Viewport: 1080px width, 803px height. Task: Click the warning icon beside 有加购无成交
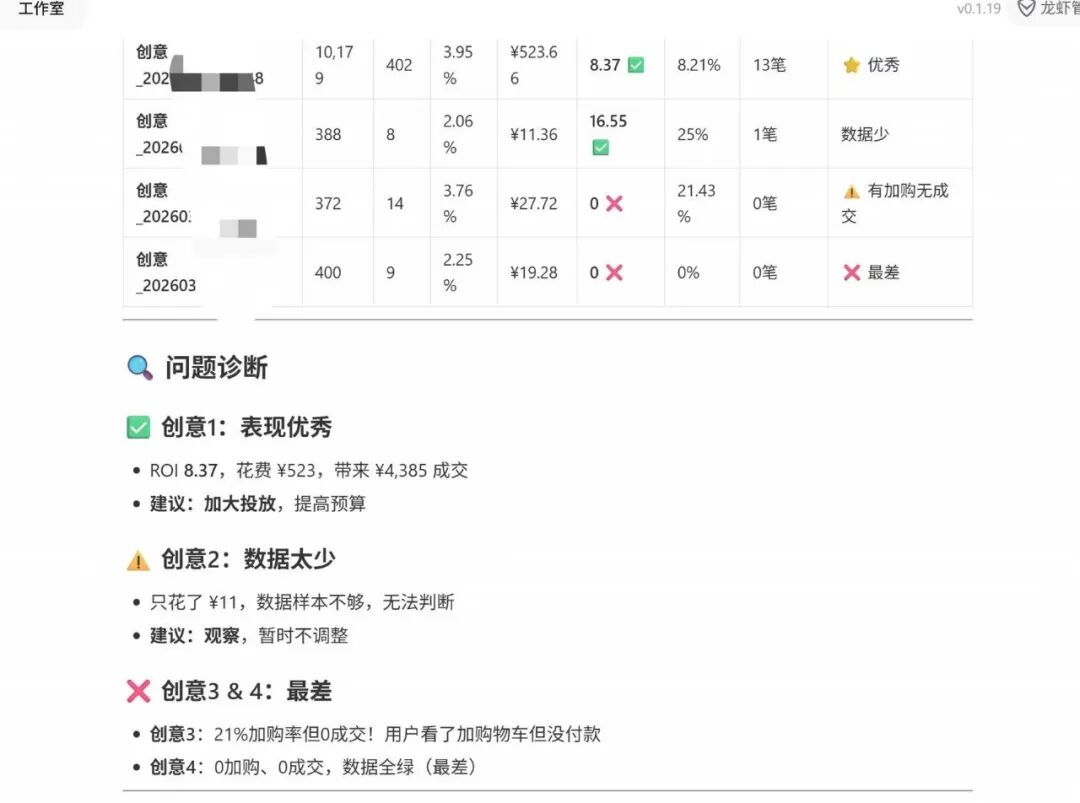[x=851, y=191]
